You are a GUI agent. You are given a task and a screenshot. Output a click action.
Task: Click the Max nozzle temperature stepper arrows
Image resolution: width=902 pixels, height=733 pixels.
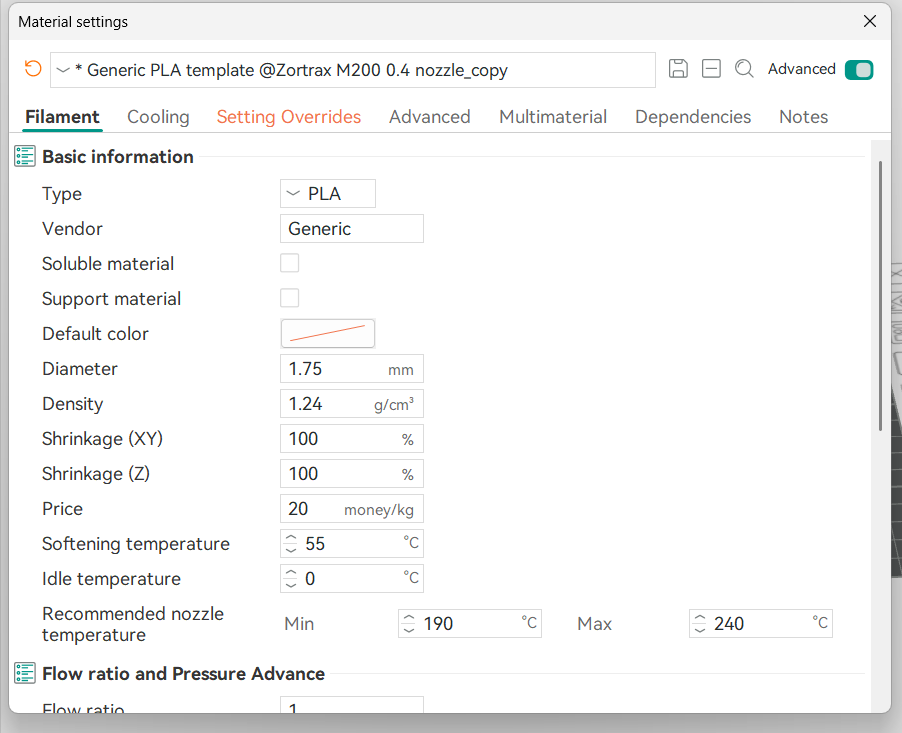pyautogui.click(x=701, y=624)
